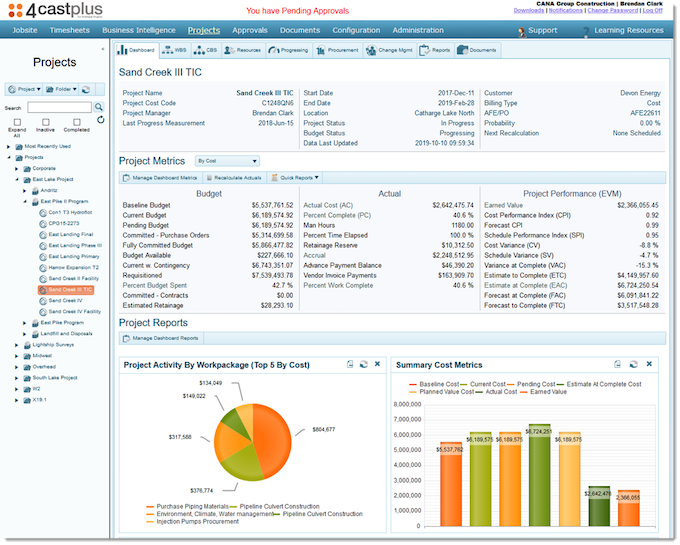Open Manage Dashboard Metrics
Viewport: 680px width, 545px height.
click(x=160, y=178)
